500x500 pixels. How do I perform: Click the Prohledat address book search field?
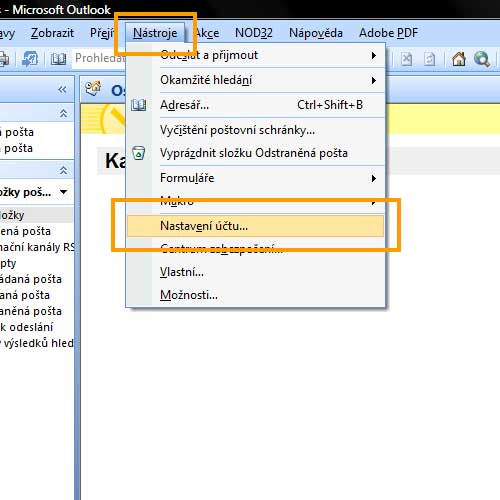point(99,58)
